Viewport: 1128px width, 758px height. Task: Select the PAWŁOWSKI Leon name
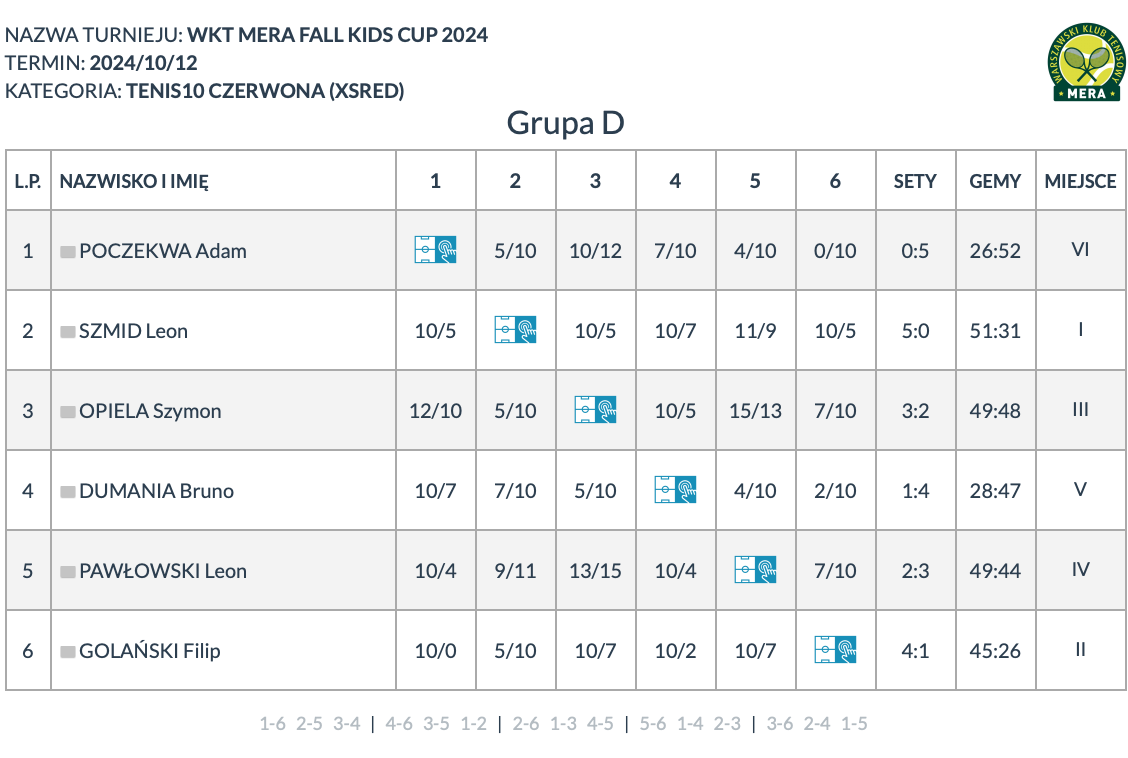click(x=163, y=571)
